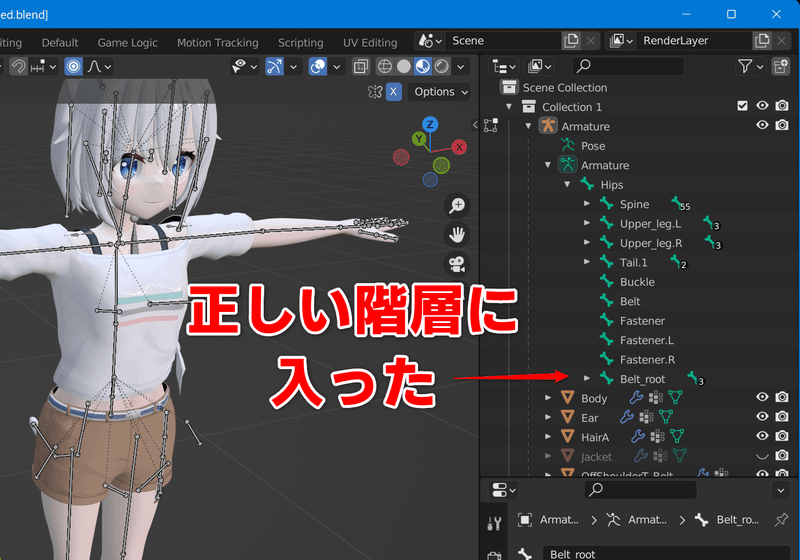Collapse the Hips bone tree
800x560 pixels.
point(567,184)
